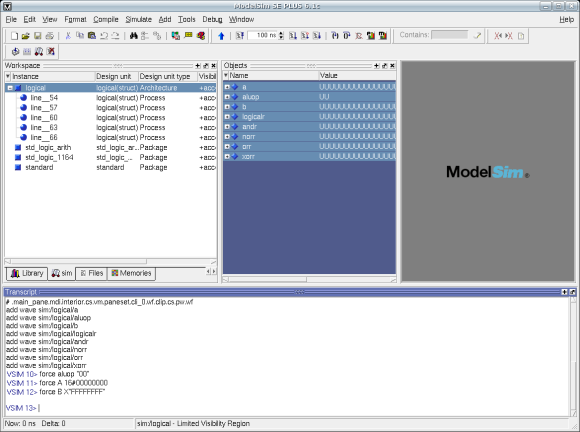The width and height of the screenshot is (580, 432).
Task: Undock the Workspace pane
Action: [x=206, y=66]
